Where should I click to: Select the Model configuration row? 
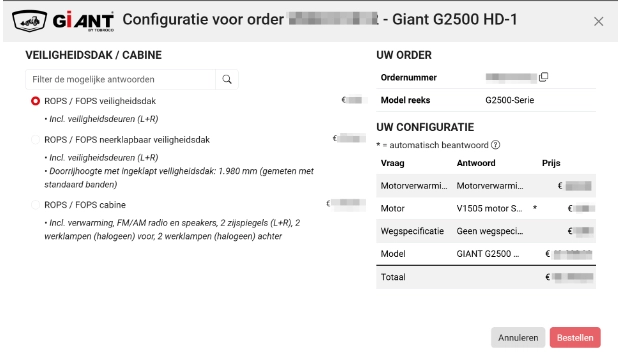click(486, 254)
